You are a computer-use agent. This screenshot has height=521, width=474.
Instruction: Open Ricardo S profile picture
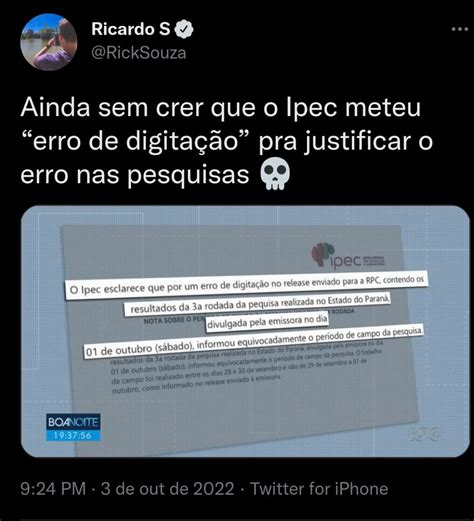[x=49, y=42]
